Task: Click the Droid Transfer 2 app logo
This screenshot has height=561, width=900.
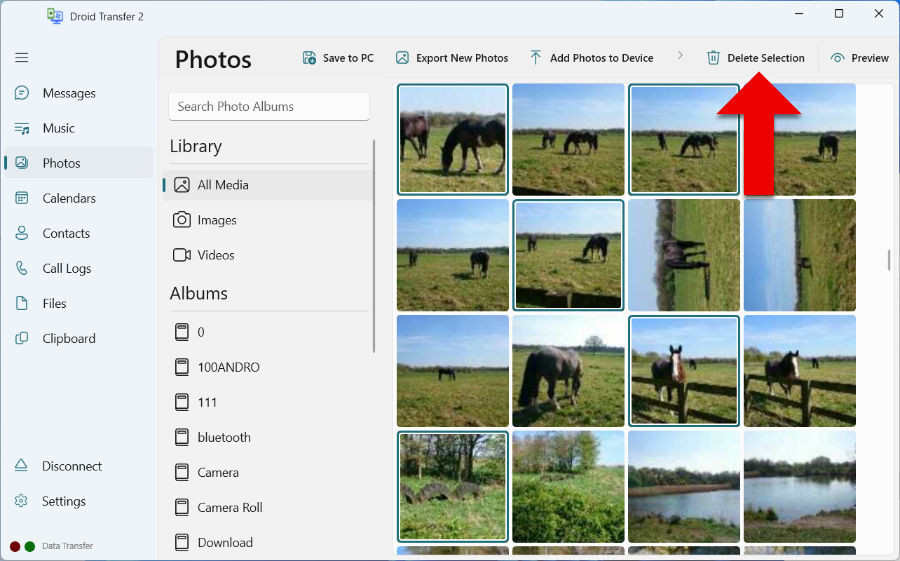Action: tap(55, 16)
